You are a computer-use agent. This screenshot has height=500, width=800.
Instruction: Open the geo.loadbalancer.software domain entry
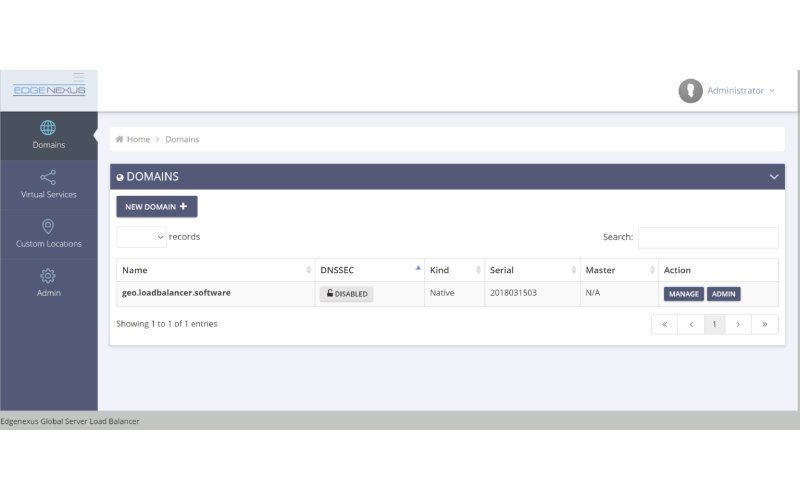coord(176,293)
